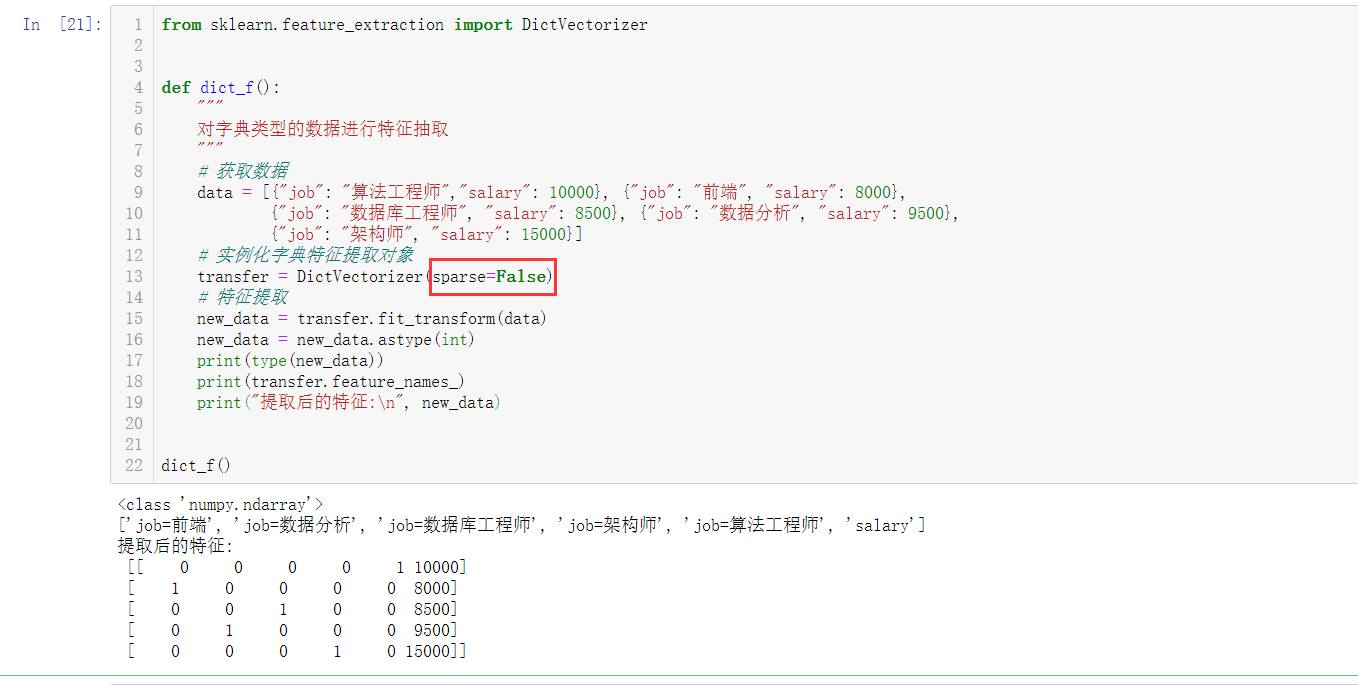
Task: Click the print(transfer.feature_names_) line
Action: (x=330, y=381)
